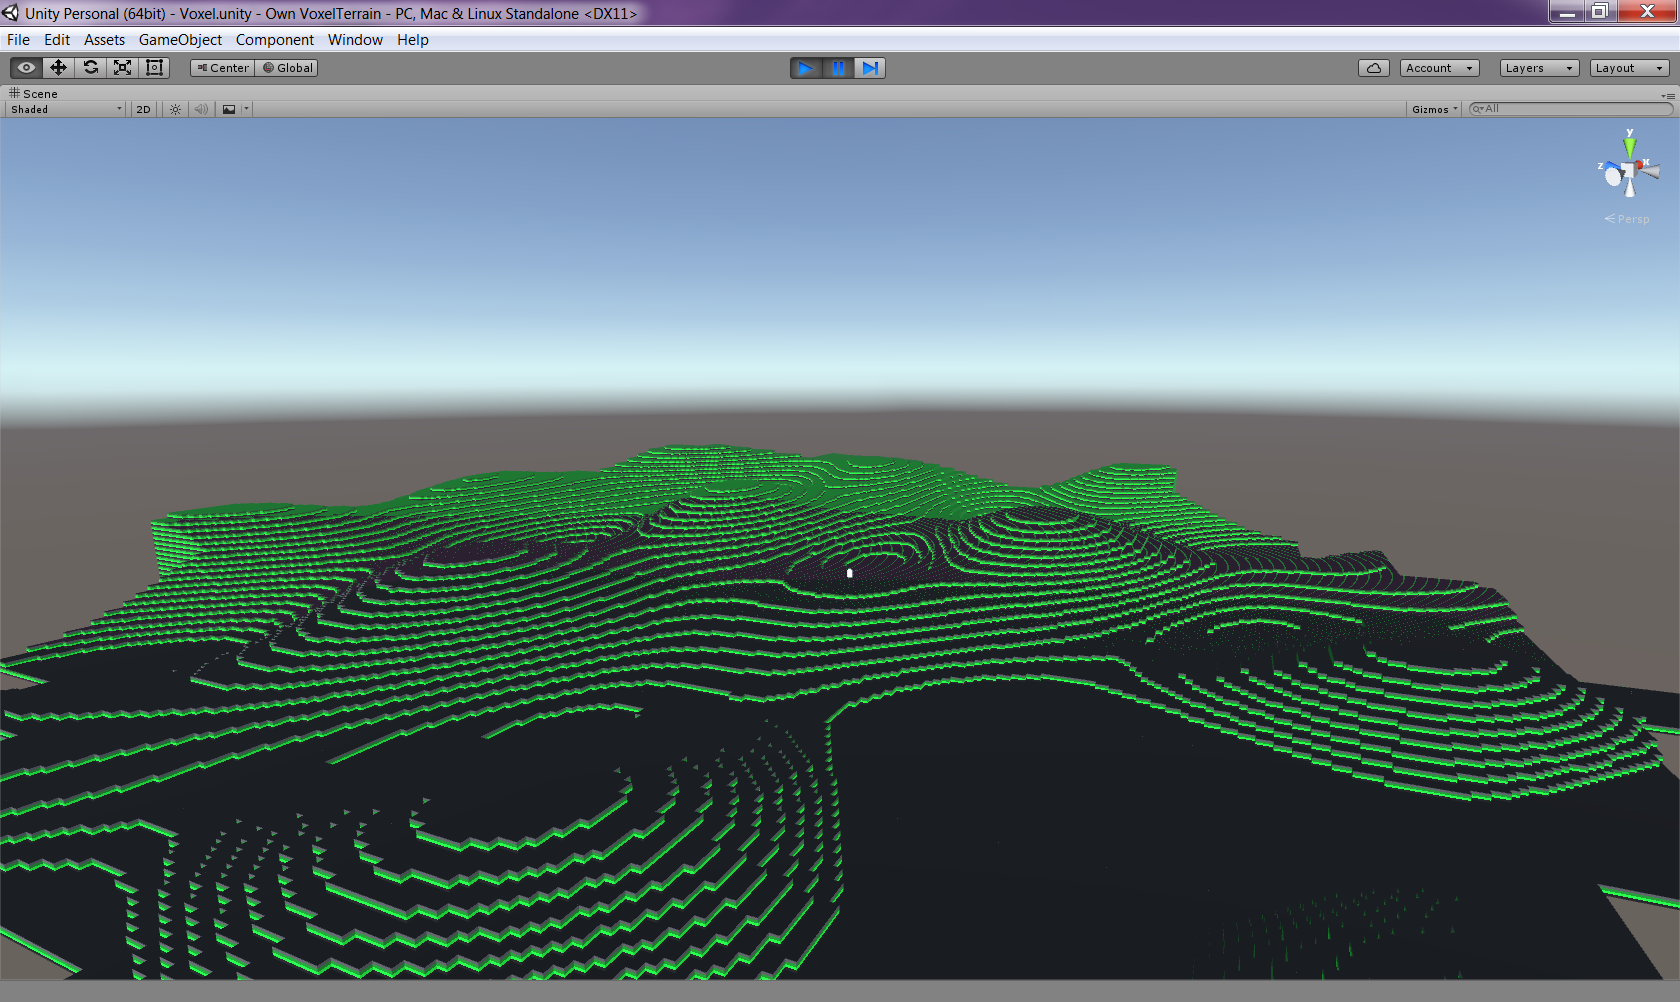
Task: Click the green Y axis gizmo cone
Action: (x=1630, y=147)
